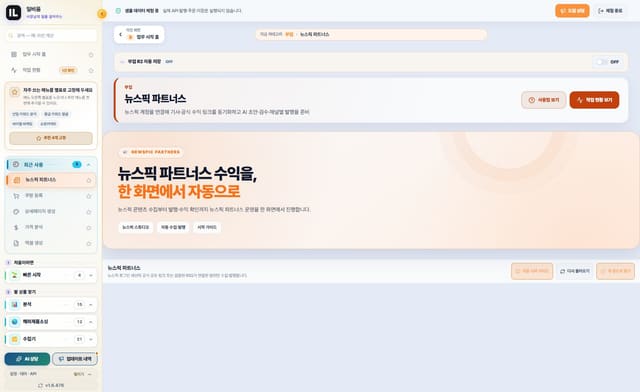
Task: Click the clock icon of the 최근 사용 section
Action: tap(16, 164)
